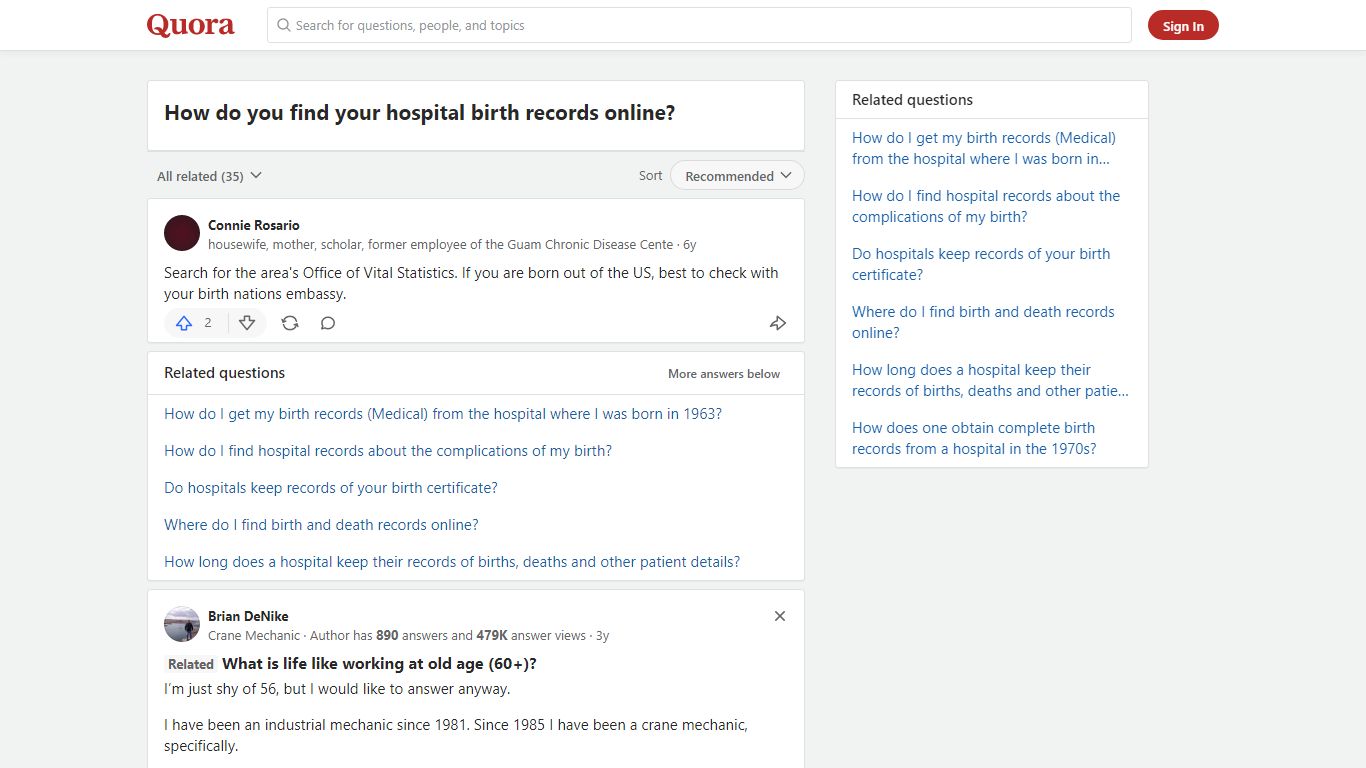Share Connie Rosario's answer using arrow icon
The height and width of the screenshot is (768, 1366).
[778, 323]
